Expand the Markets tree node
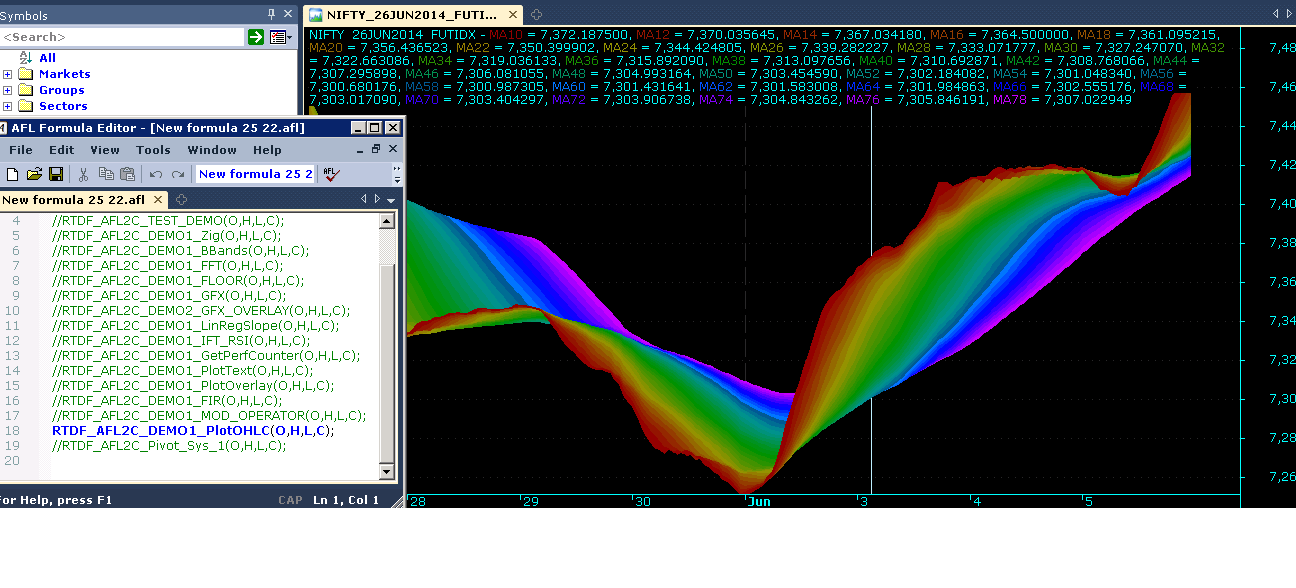This screenshot has width=1296, height=588. [8, 74]
